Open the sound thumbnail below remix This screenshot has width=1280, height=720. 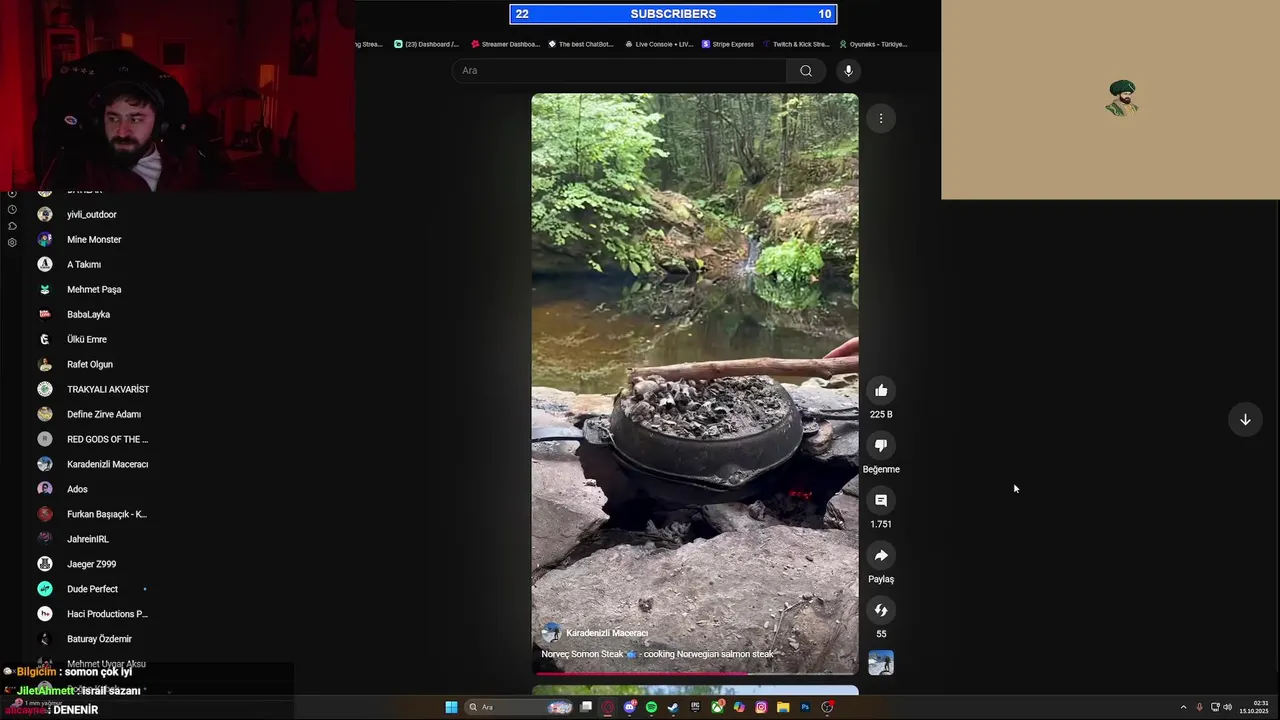[881, 662]
